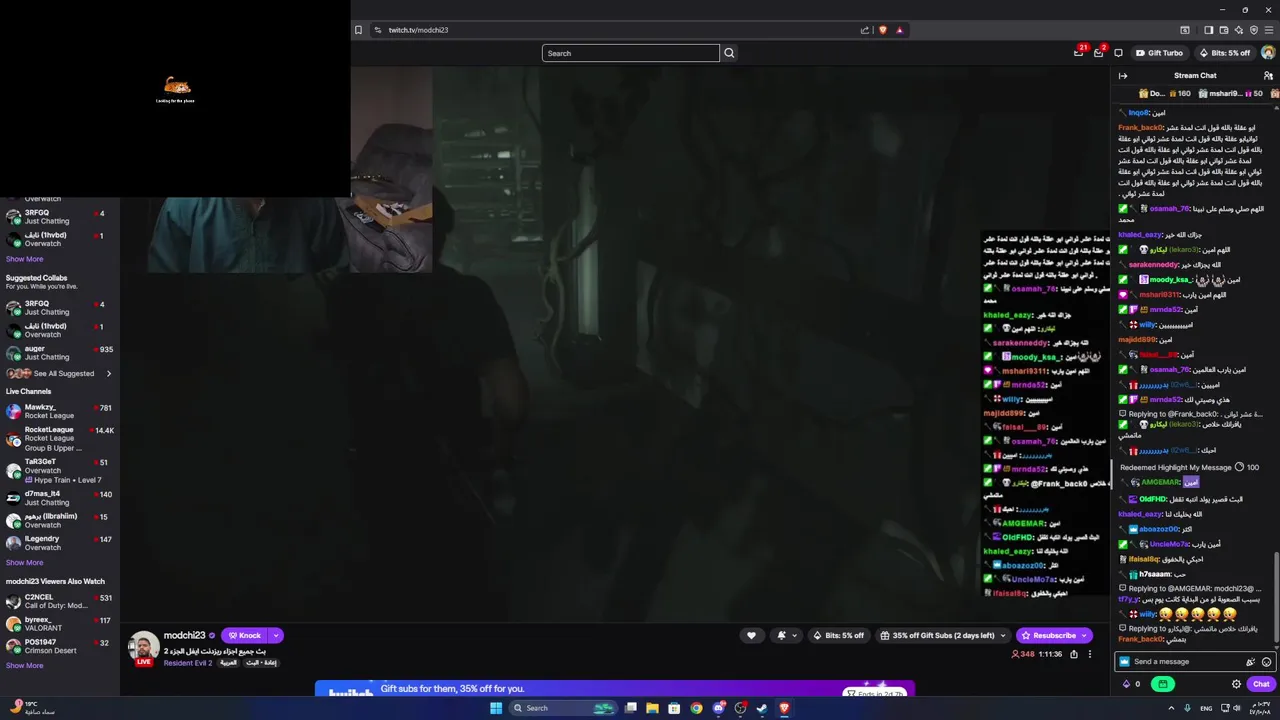Open chat settings gear icon
The height and width of the screenshot is (720, 1280).
[1236, 684]
